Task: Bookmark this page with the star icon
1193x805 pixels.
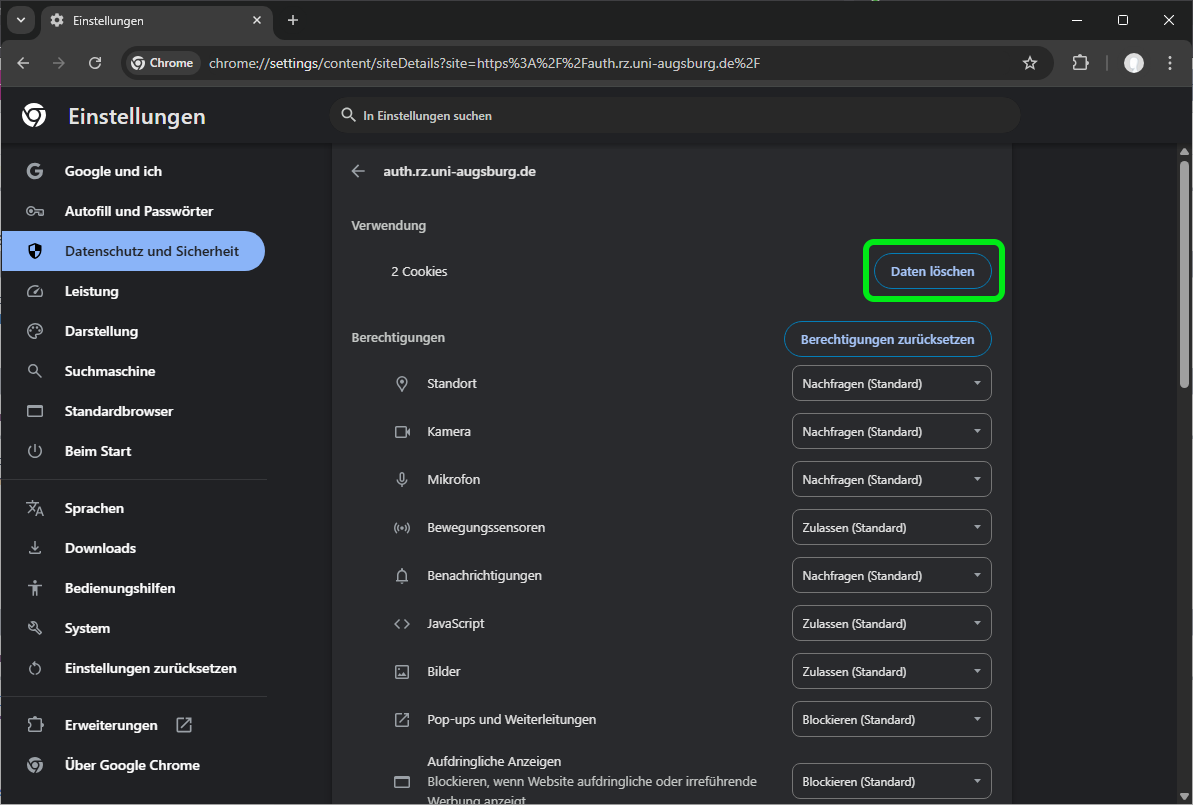Action: click(x=1030, y=63)
